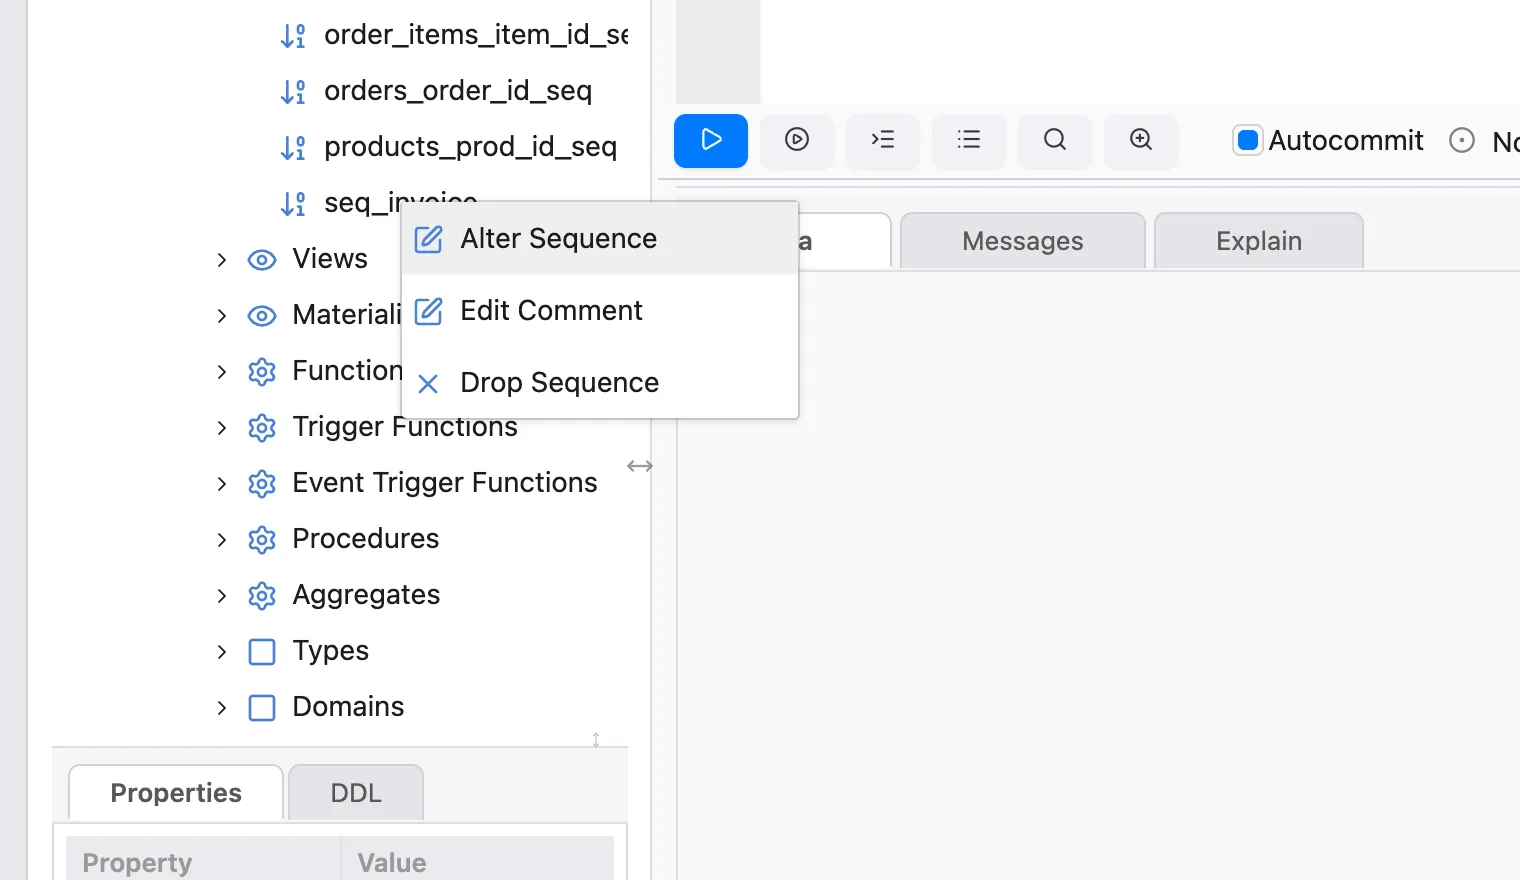Click the gear icon next to Aggregates
The width and height of the screenshot is (1520, 880).
[x=262, y=596]
